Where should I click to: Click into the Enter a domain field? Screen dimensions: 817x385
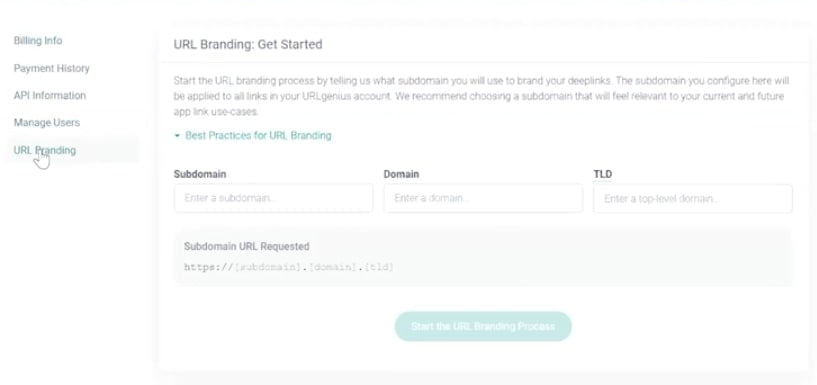pyautogui.click(x=483, y=198)
